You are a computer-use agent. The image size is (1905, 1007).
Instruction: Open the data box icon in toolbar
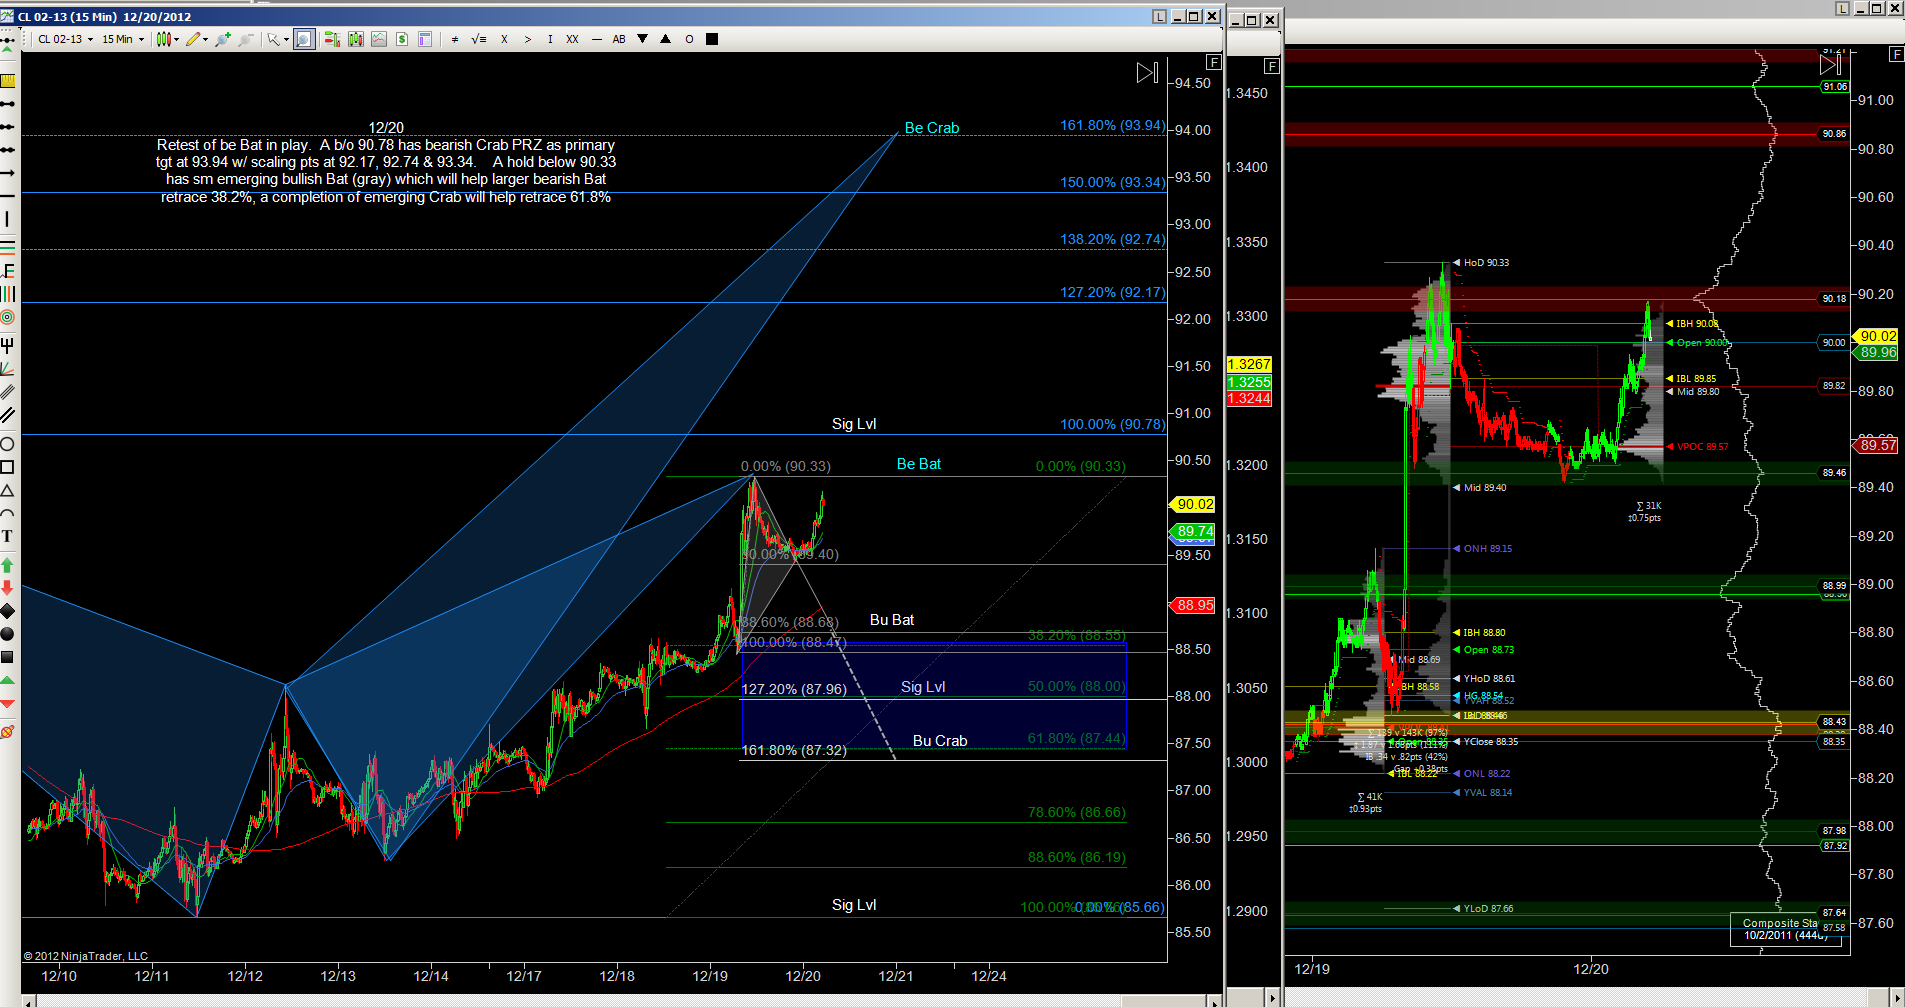click(x=425, y=40)
